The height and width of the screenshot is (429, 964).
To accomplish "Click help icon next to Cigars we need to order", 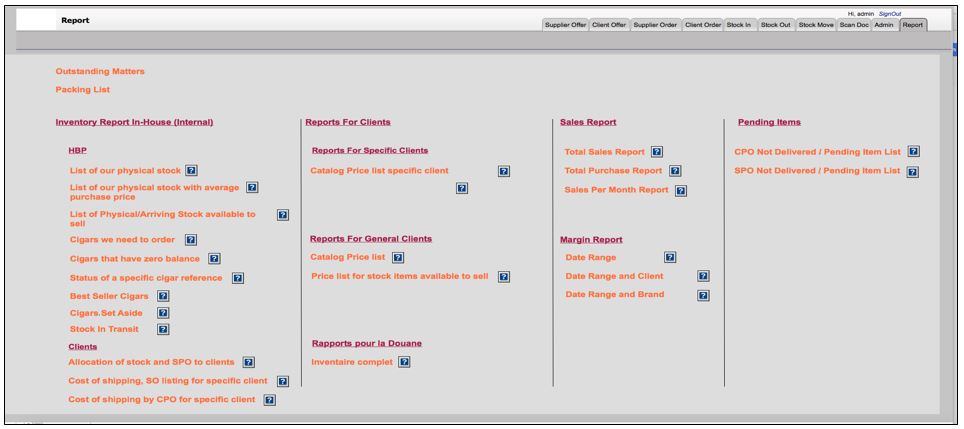I will click(x=191, y=240).
